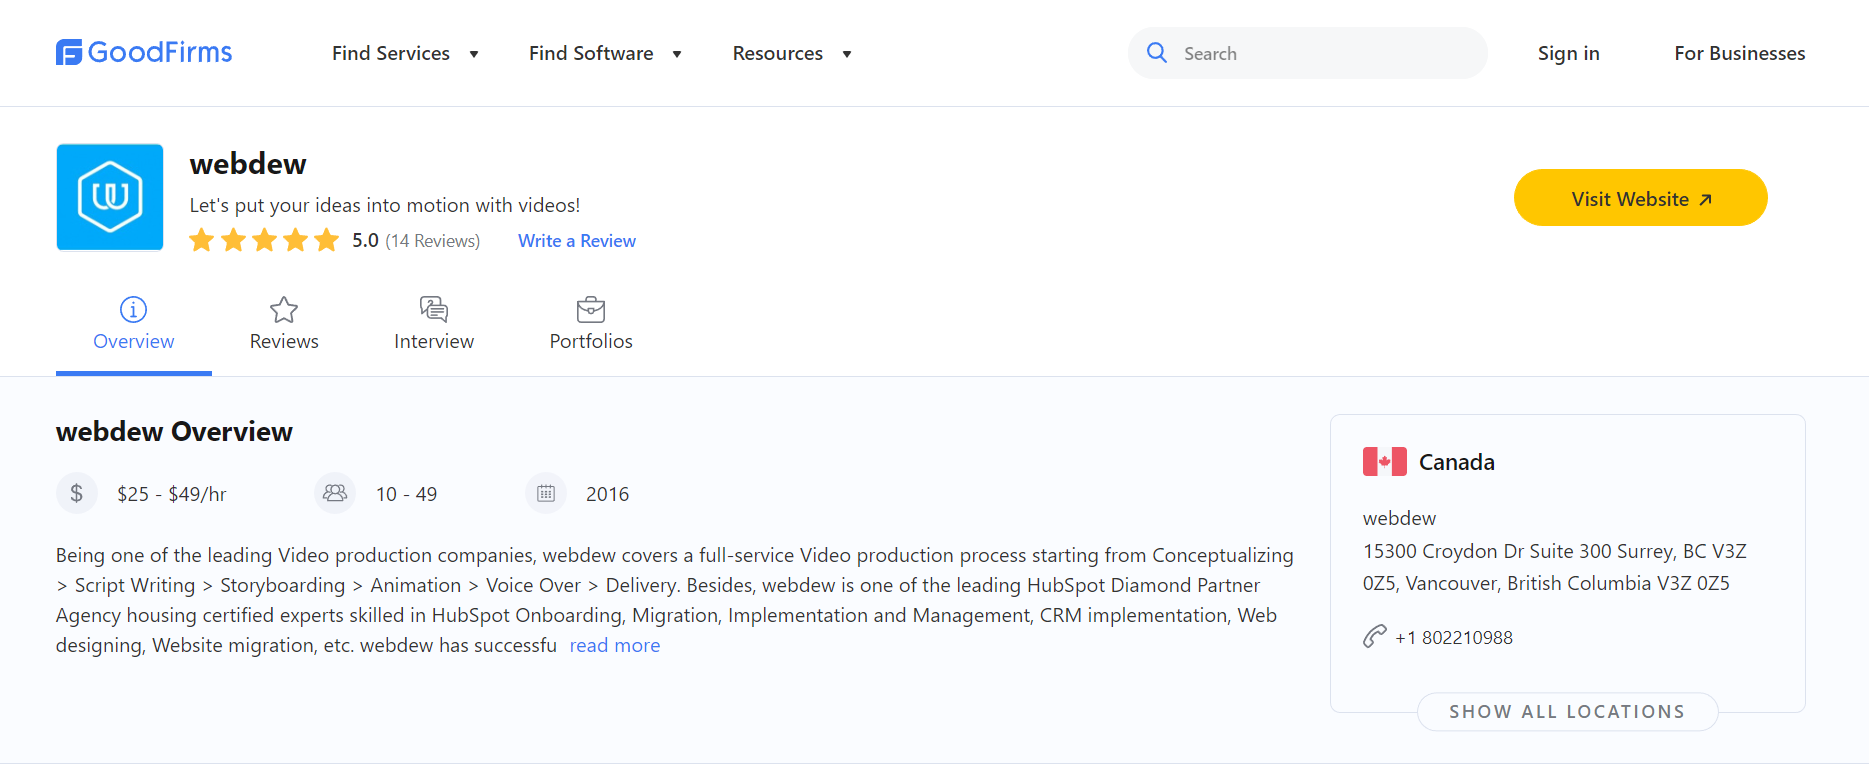Switch to the Reviews tab
This screenshot has height=768, width=1869.
coord(284,341)
